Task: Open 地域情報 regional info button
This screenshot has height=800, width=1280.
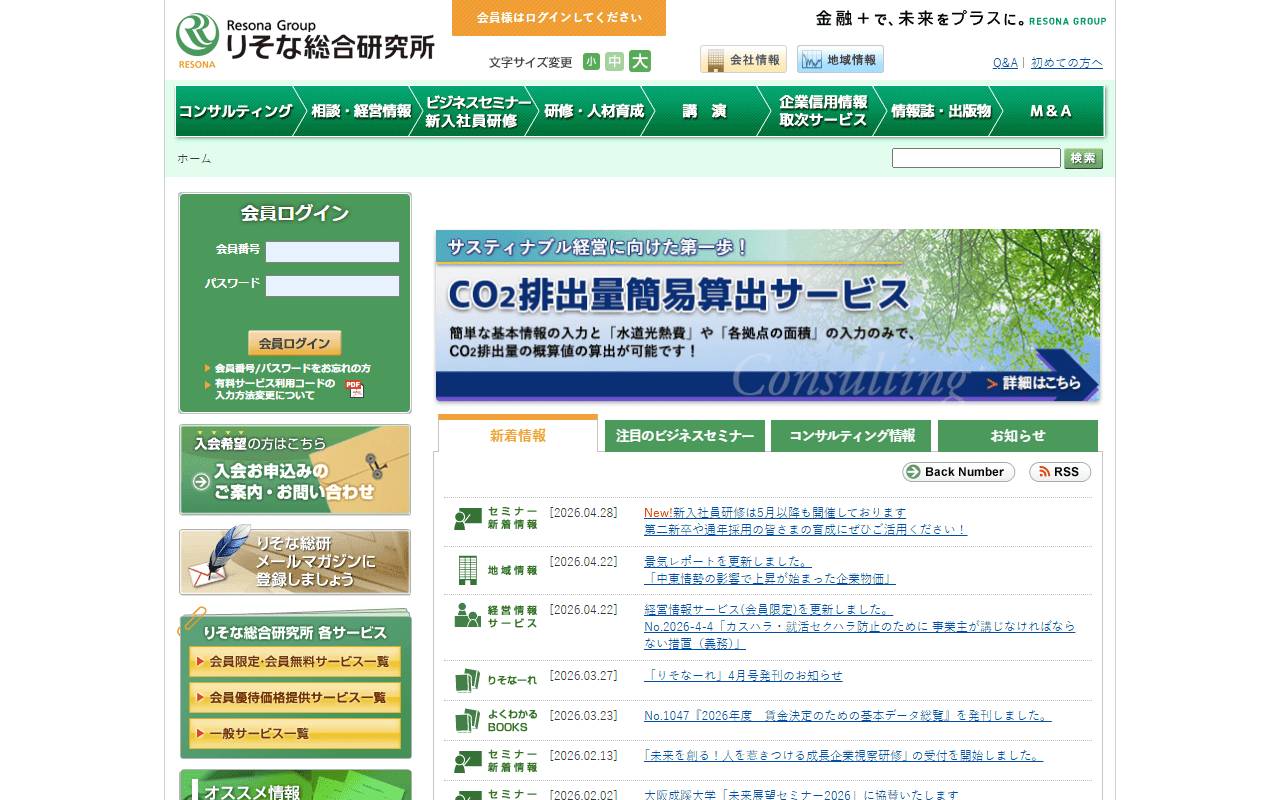Action: (840, 59)
